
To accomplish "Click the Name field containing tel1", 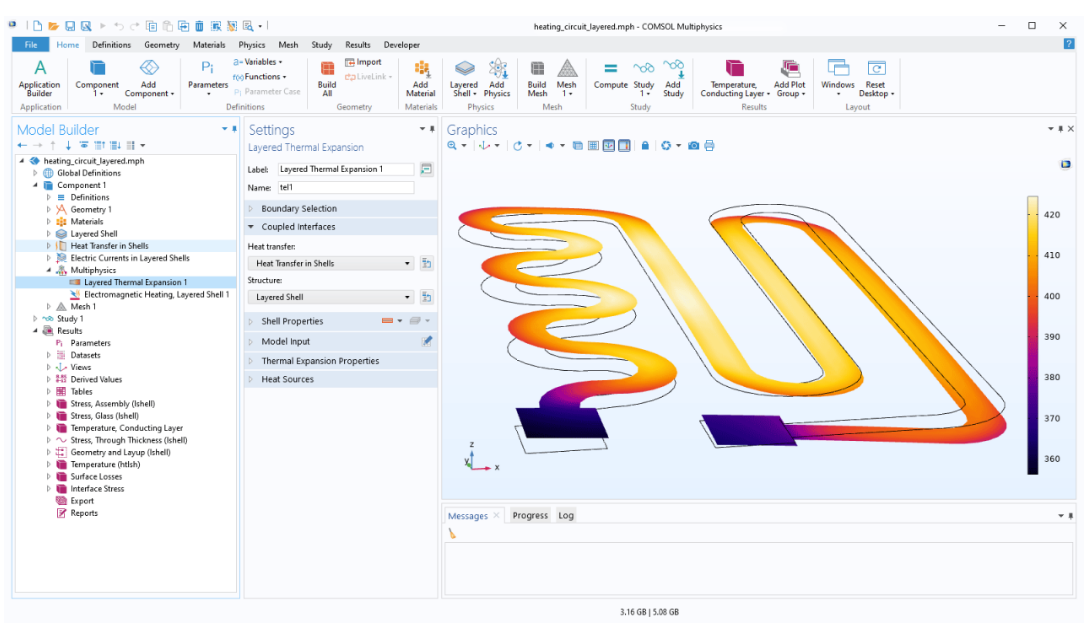I will [345, 188].
